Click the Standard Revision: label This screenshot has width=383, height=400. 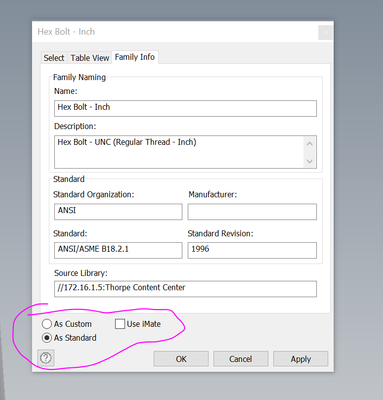(220, 233)
